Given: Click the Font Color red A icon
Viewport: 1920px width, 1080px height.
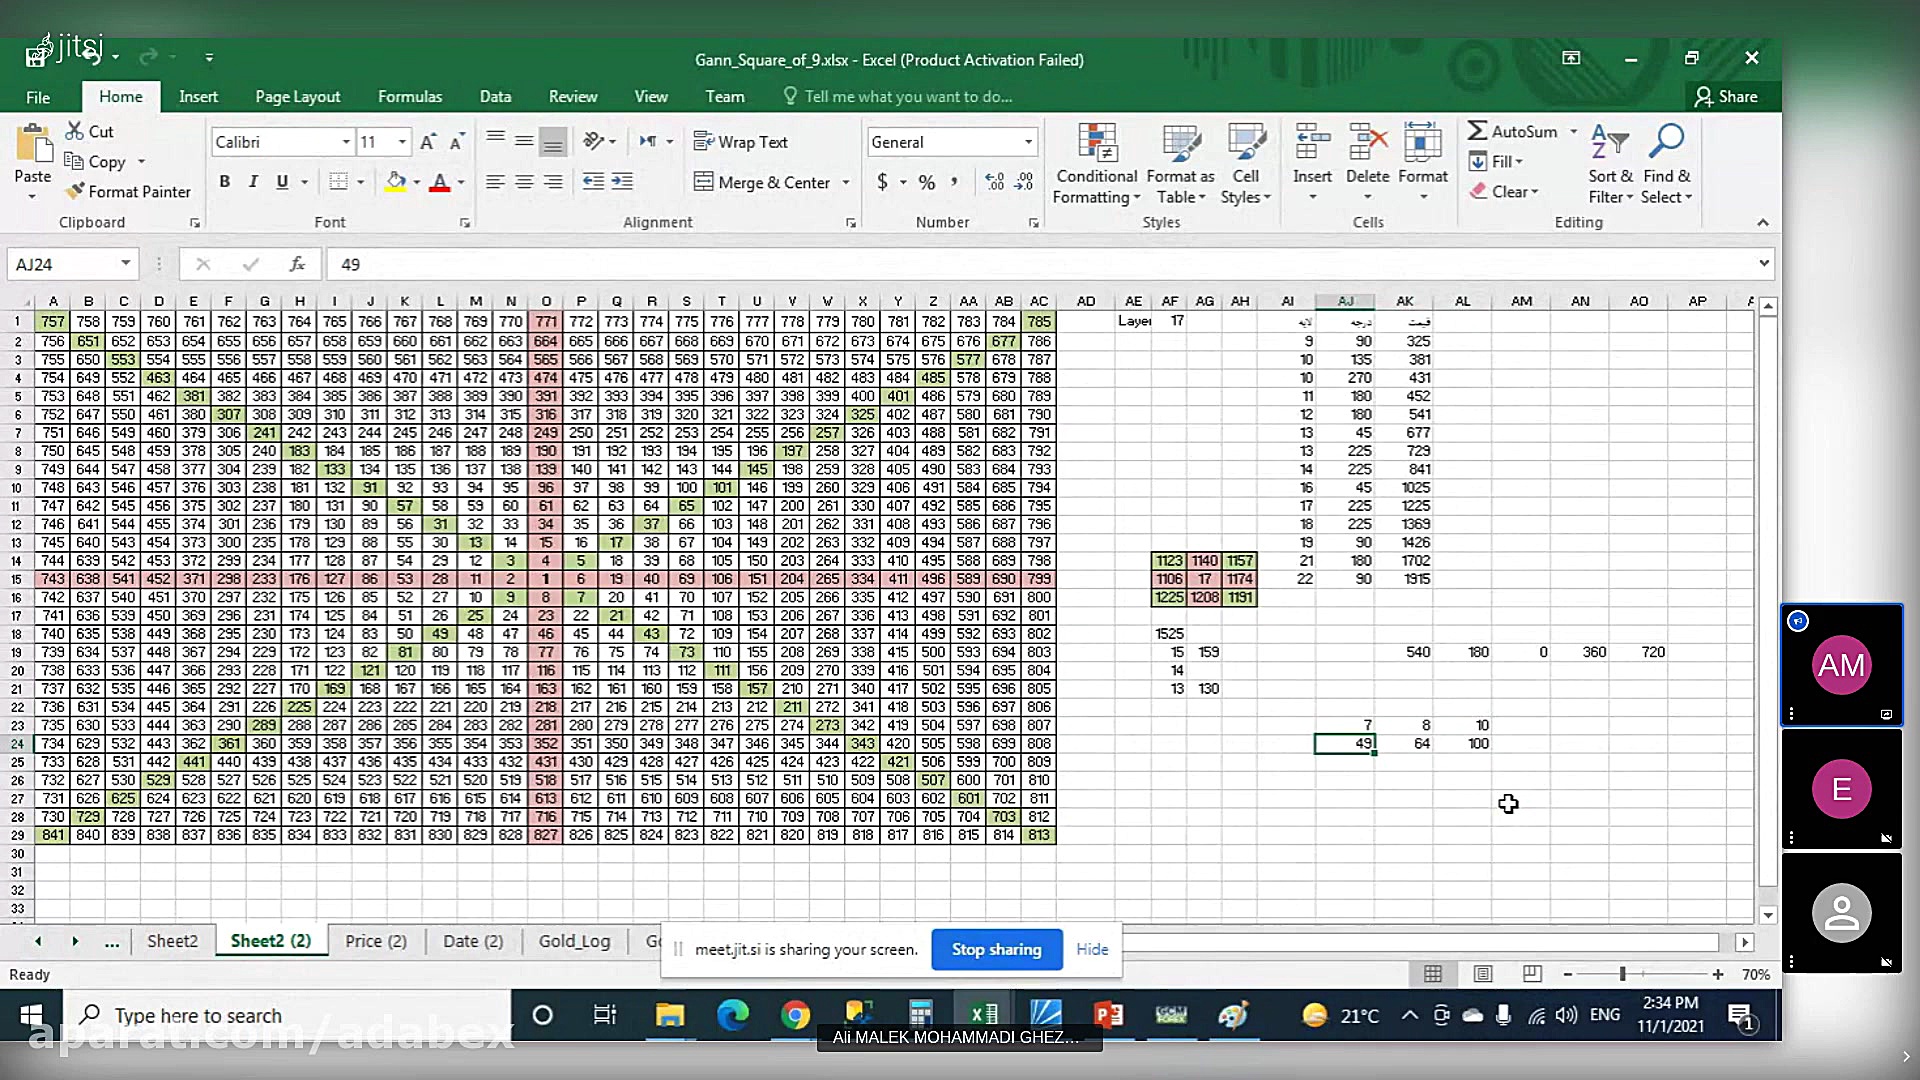Looking at the screenshot, I should pos(439,182).
